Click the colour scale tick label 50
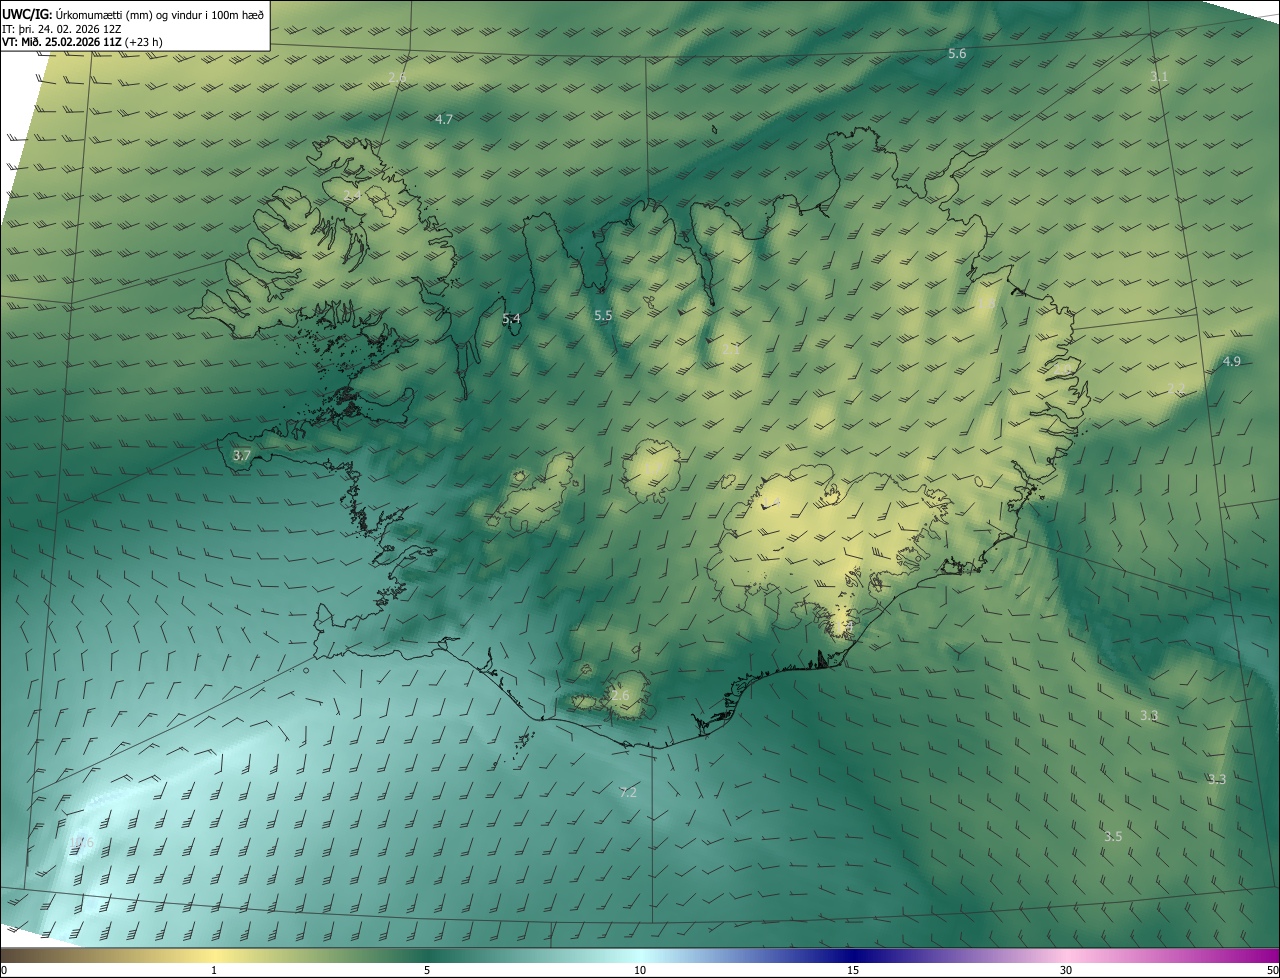This screenshot has width=1280, height=978. 1272,970
